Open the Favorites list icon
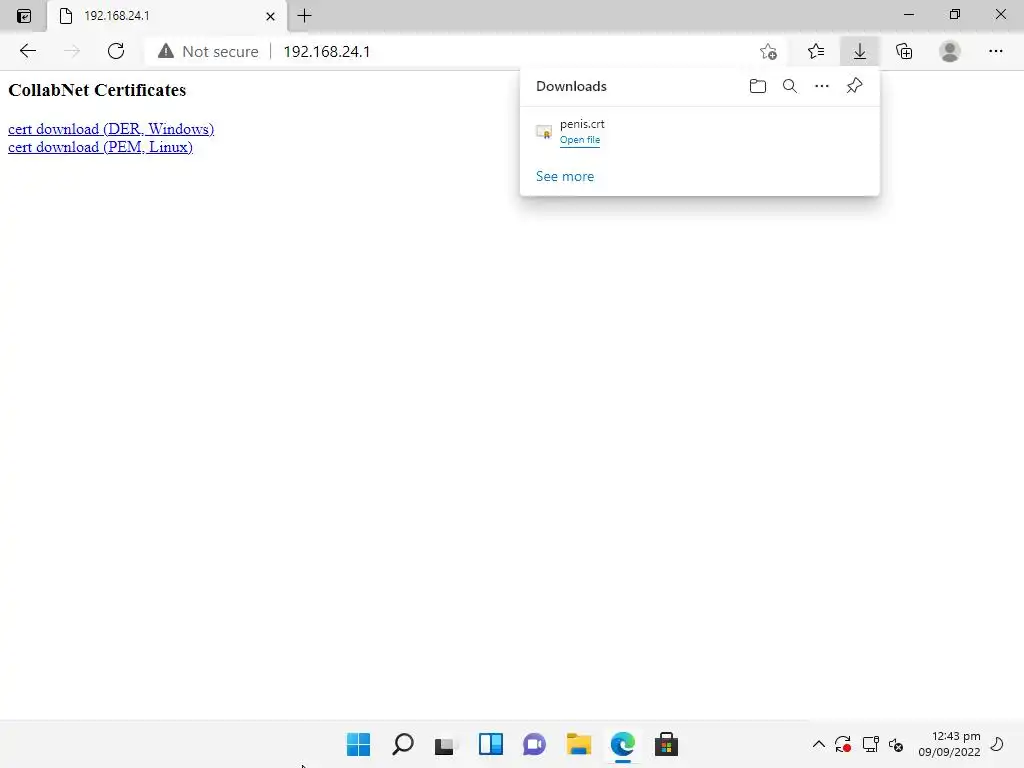The image size is (1024, 768). point(816,51)
